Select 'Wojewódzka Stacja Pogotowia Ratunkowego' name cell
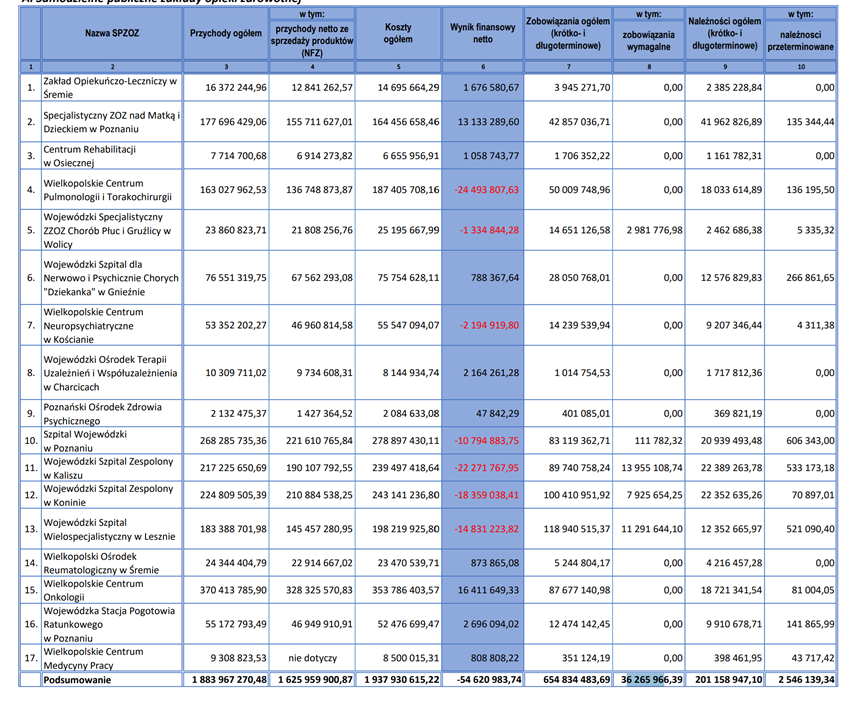Viewport: 867px width, 720px height. (x=112, y=624)
